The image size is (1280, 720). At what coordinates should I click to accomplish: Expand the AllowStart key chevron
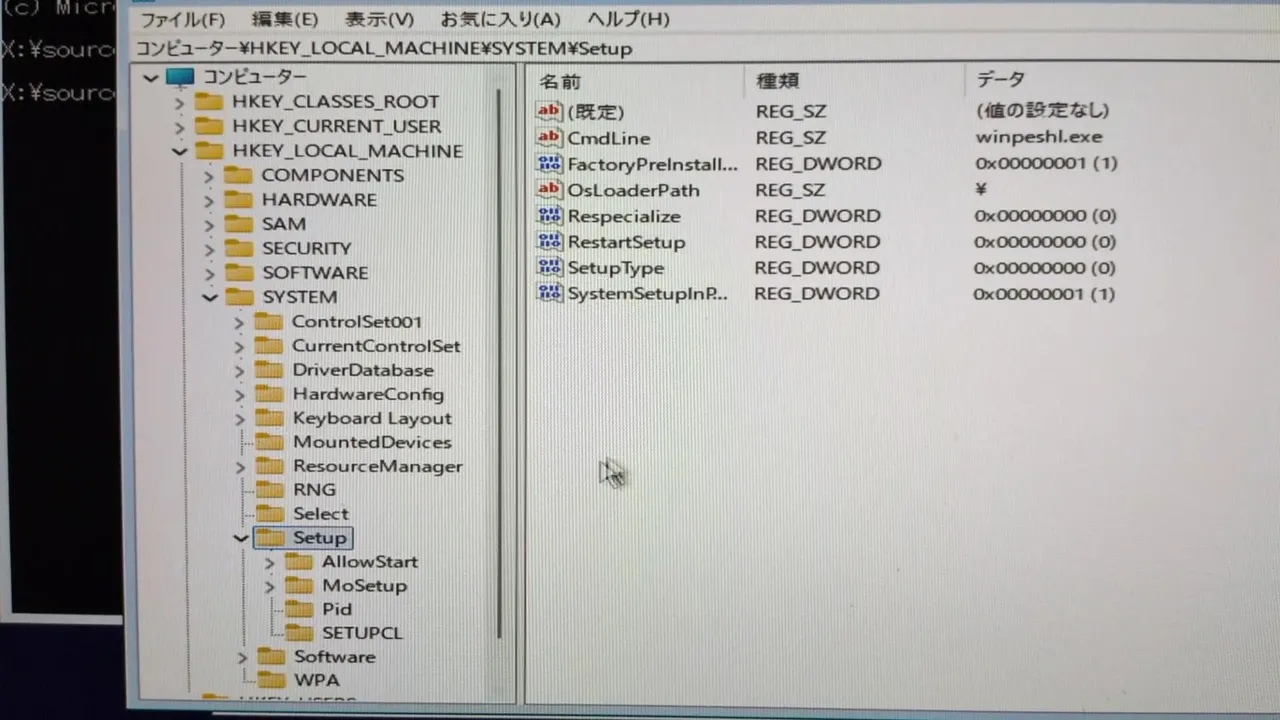point(269,563)
